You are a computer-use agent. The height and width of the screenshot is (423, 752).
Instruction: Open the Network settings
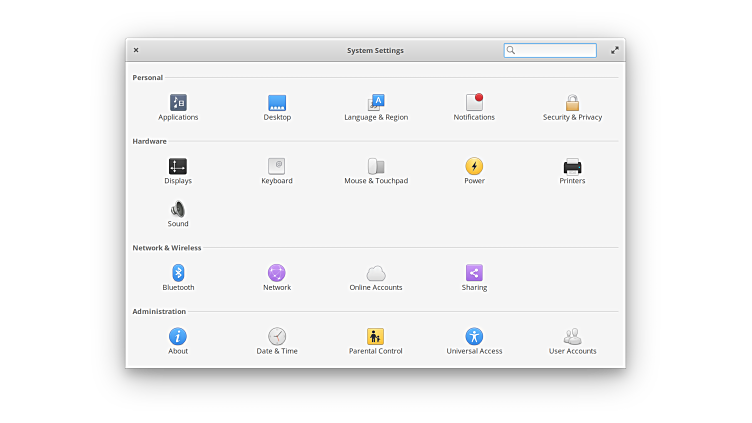(x=277, y=273)
